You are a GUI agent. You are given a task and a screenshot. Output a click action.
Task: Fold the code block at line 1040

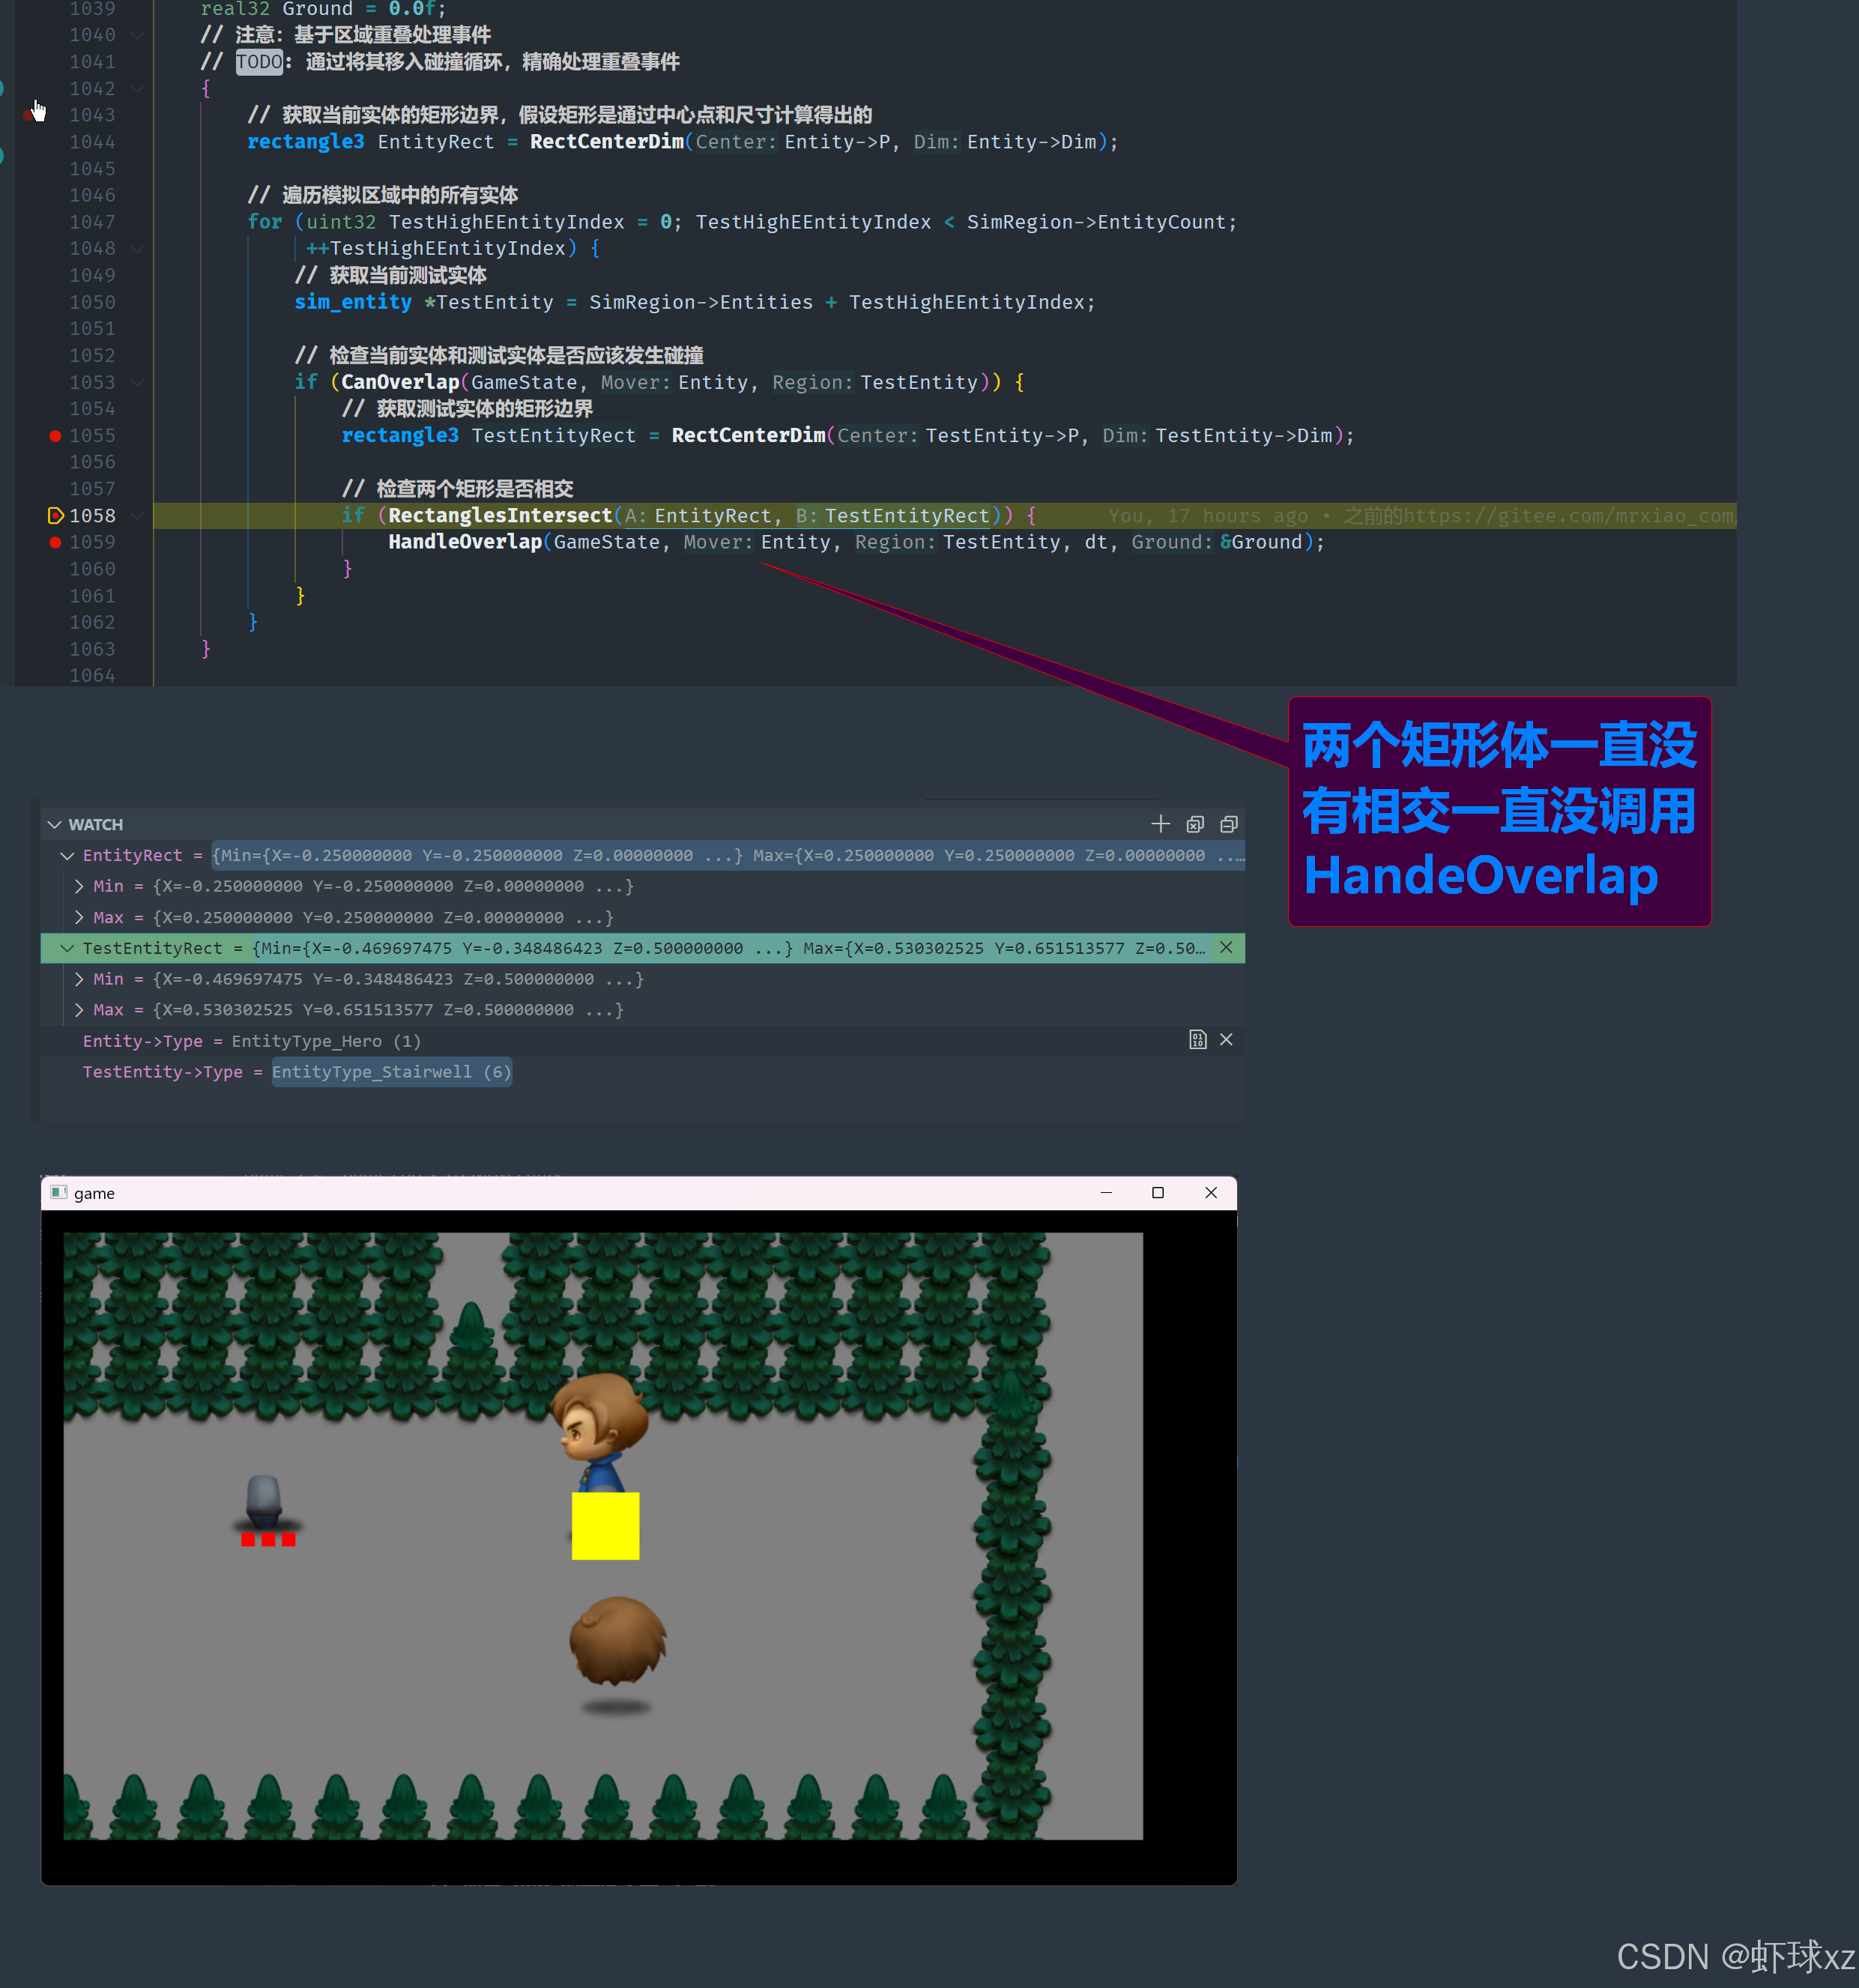[138, 35]
